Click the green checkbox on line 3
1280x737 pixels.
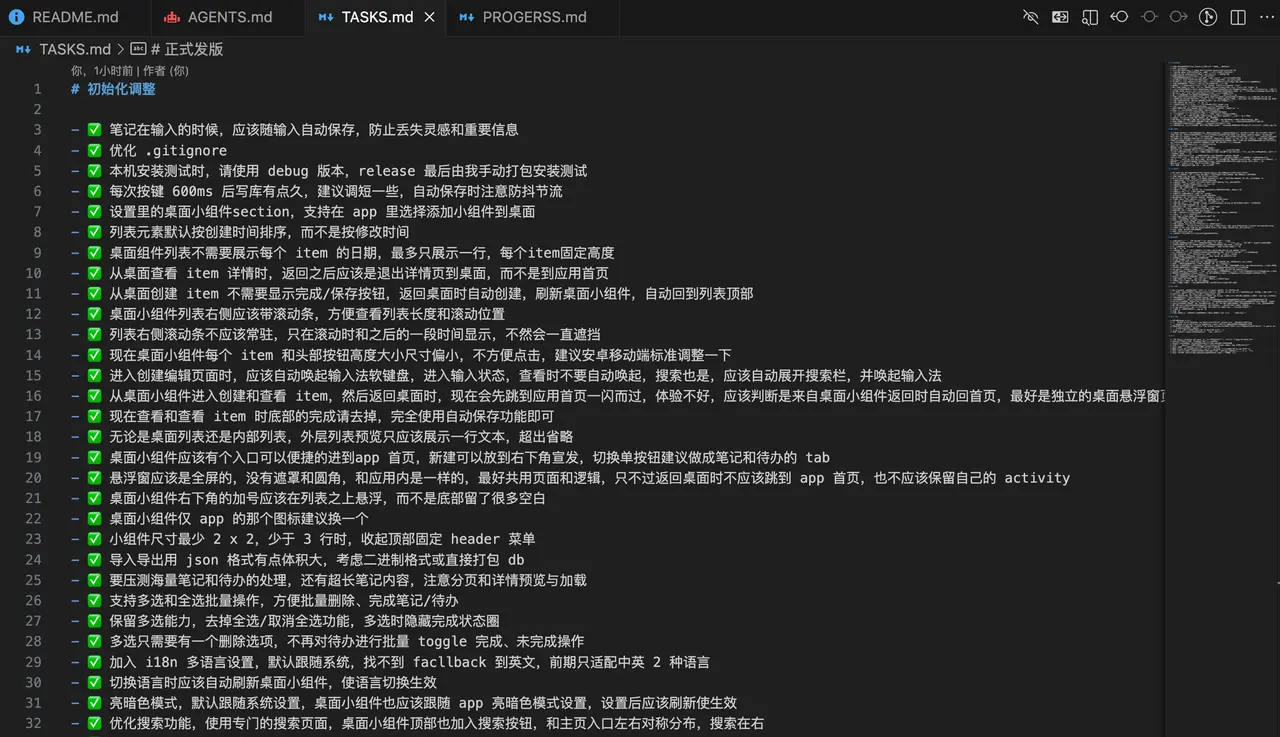click(94, 129)
